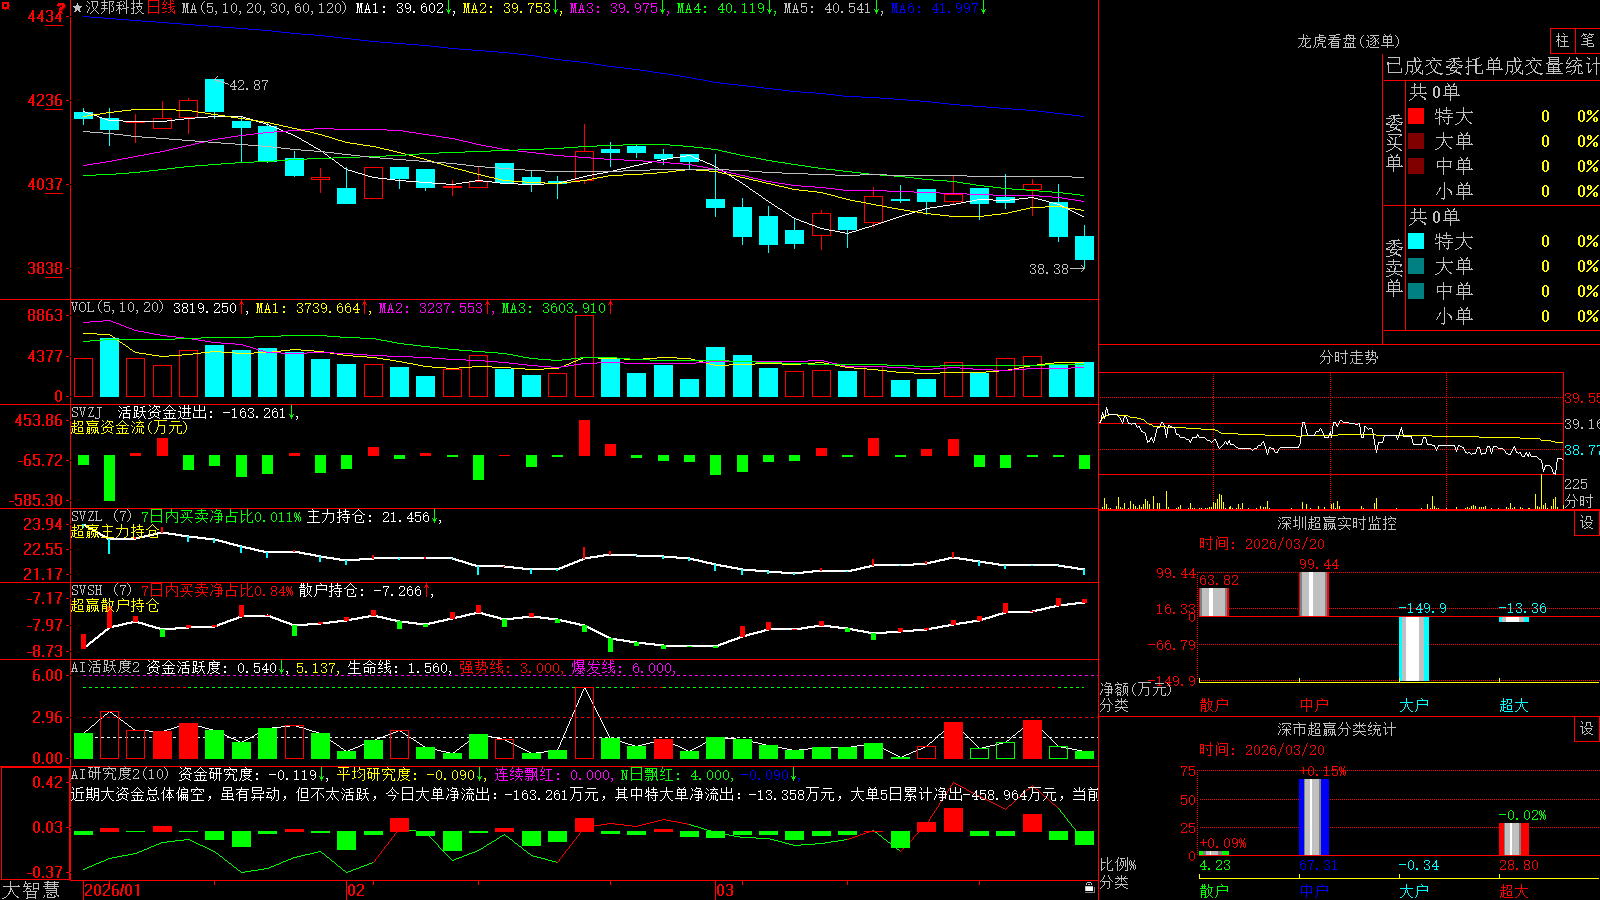Image resolution: width=1600 pixels, height=900 pixels.
Task: Click the 深圳超赢实时监控 title
Action: [x=1337, y=523]
